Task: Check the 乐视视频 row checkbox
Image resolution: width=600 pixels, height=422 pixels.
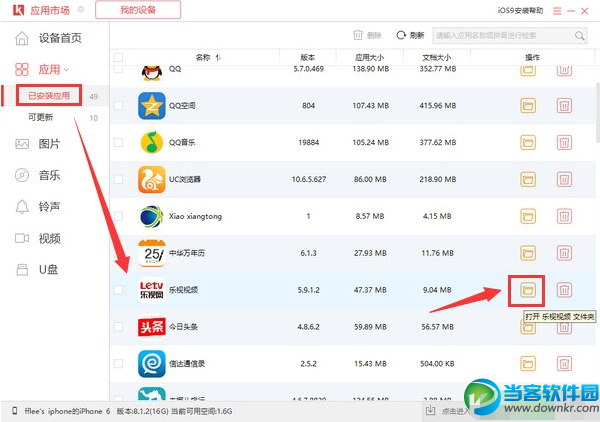Action: point(118,290)
